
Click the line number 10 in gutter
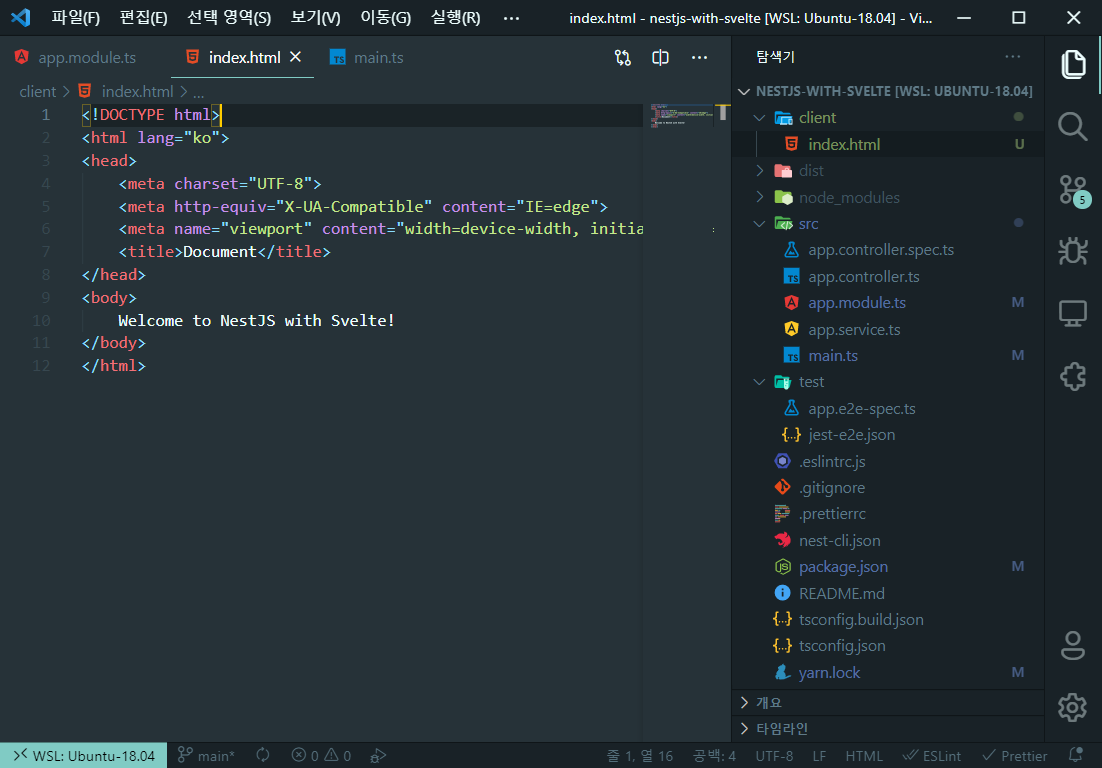[41, 320]
